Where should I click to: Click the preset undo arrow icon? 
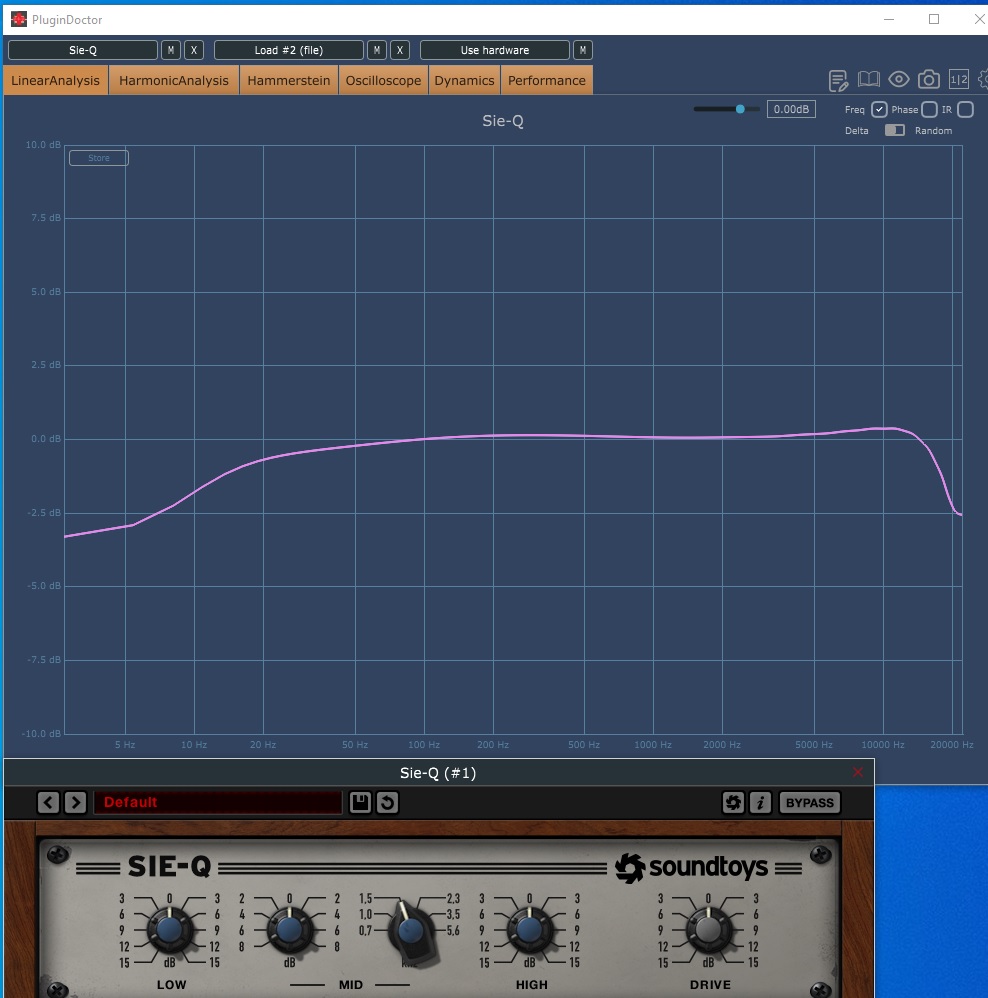(387, 802)
